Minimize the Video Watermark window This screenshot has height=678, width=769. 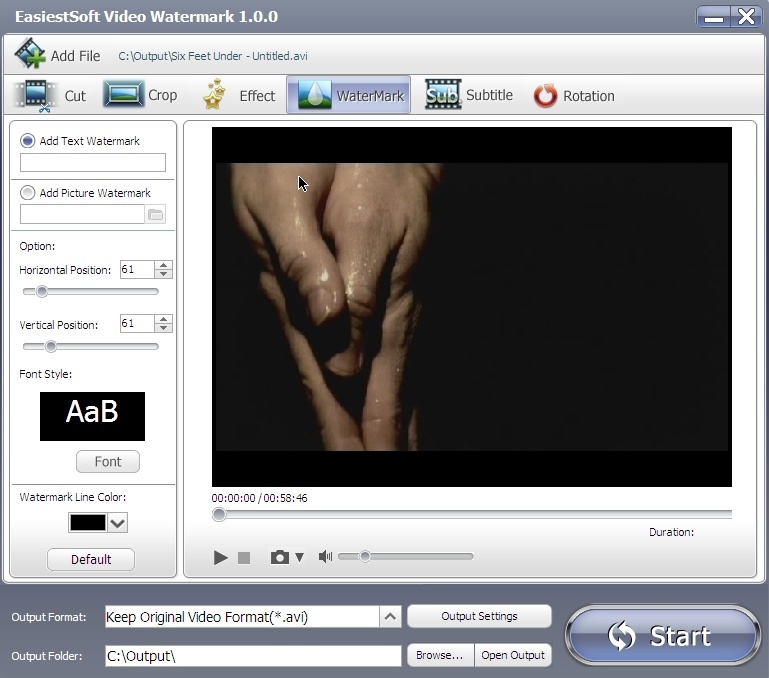click(x=714, y=17)
